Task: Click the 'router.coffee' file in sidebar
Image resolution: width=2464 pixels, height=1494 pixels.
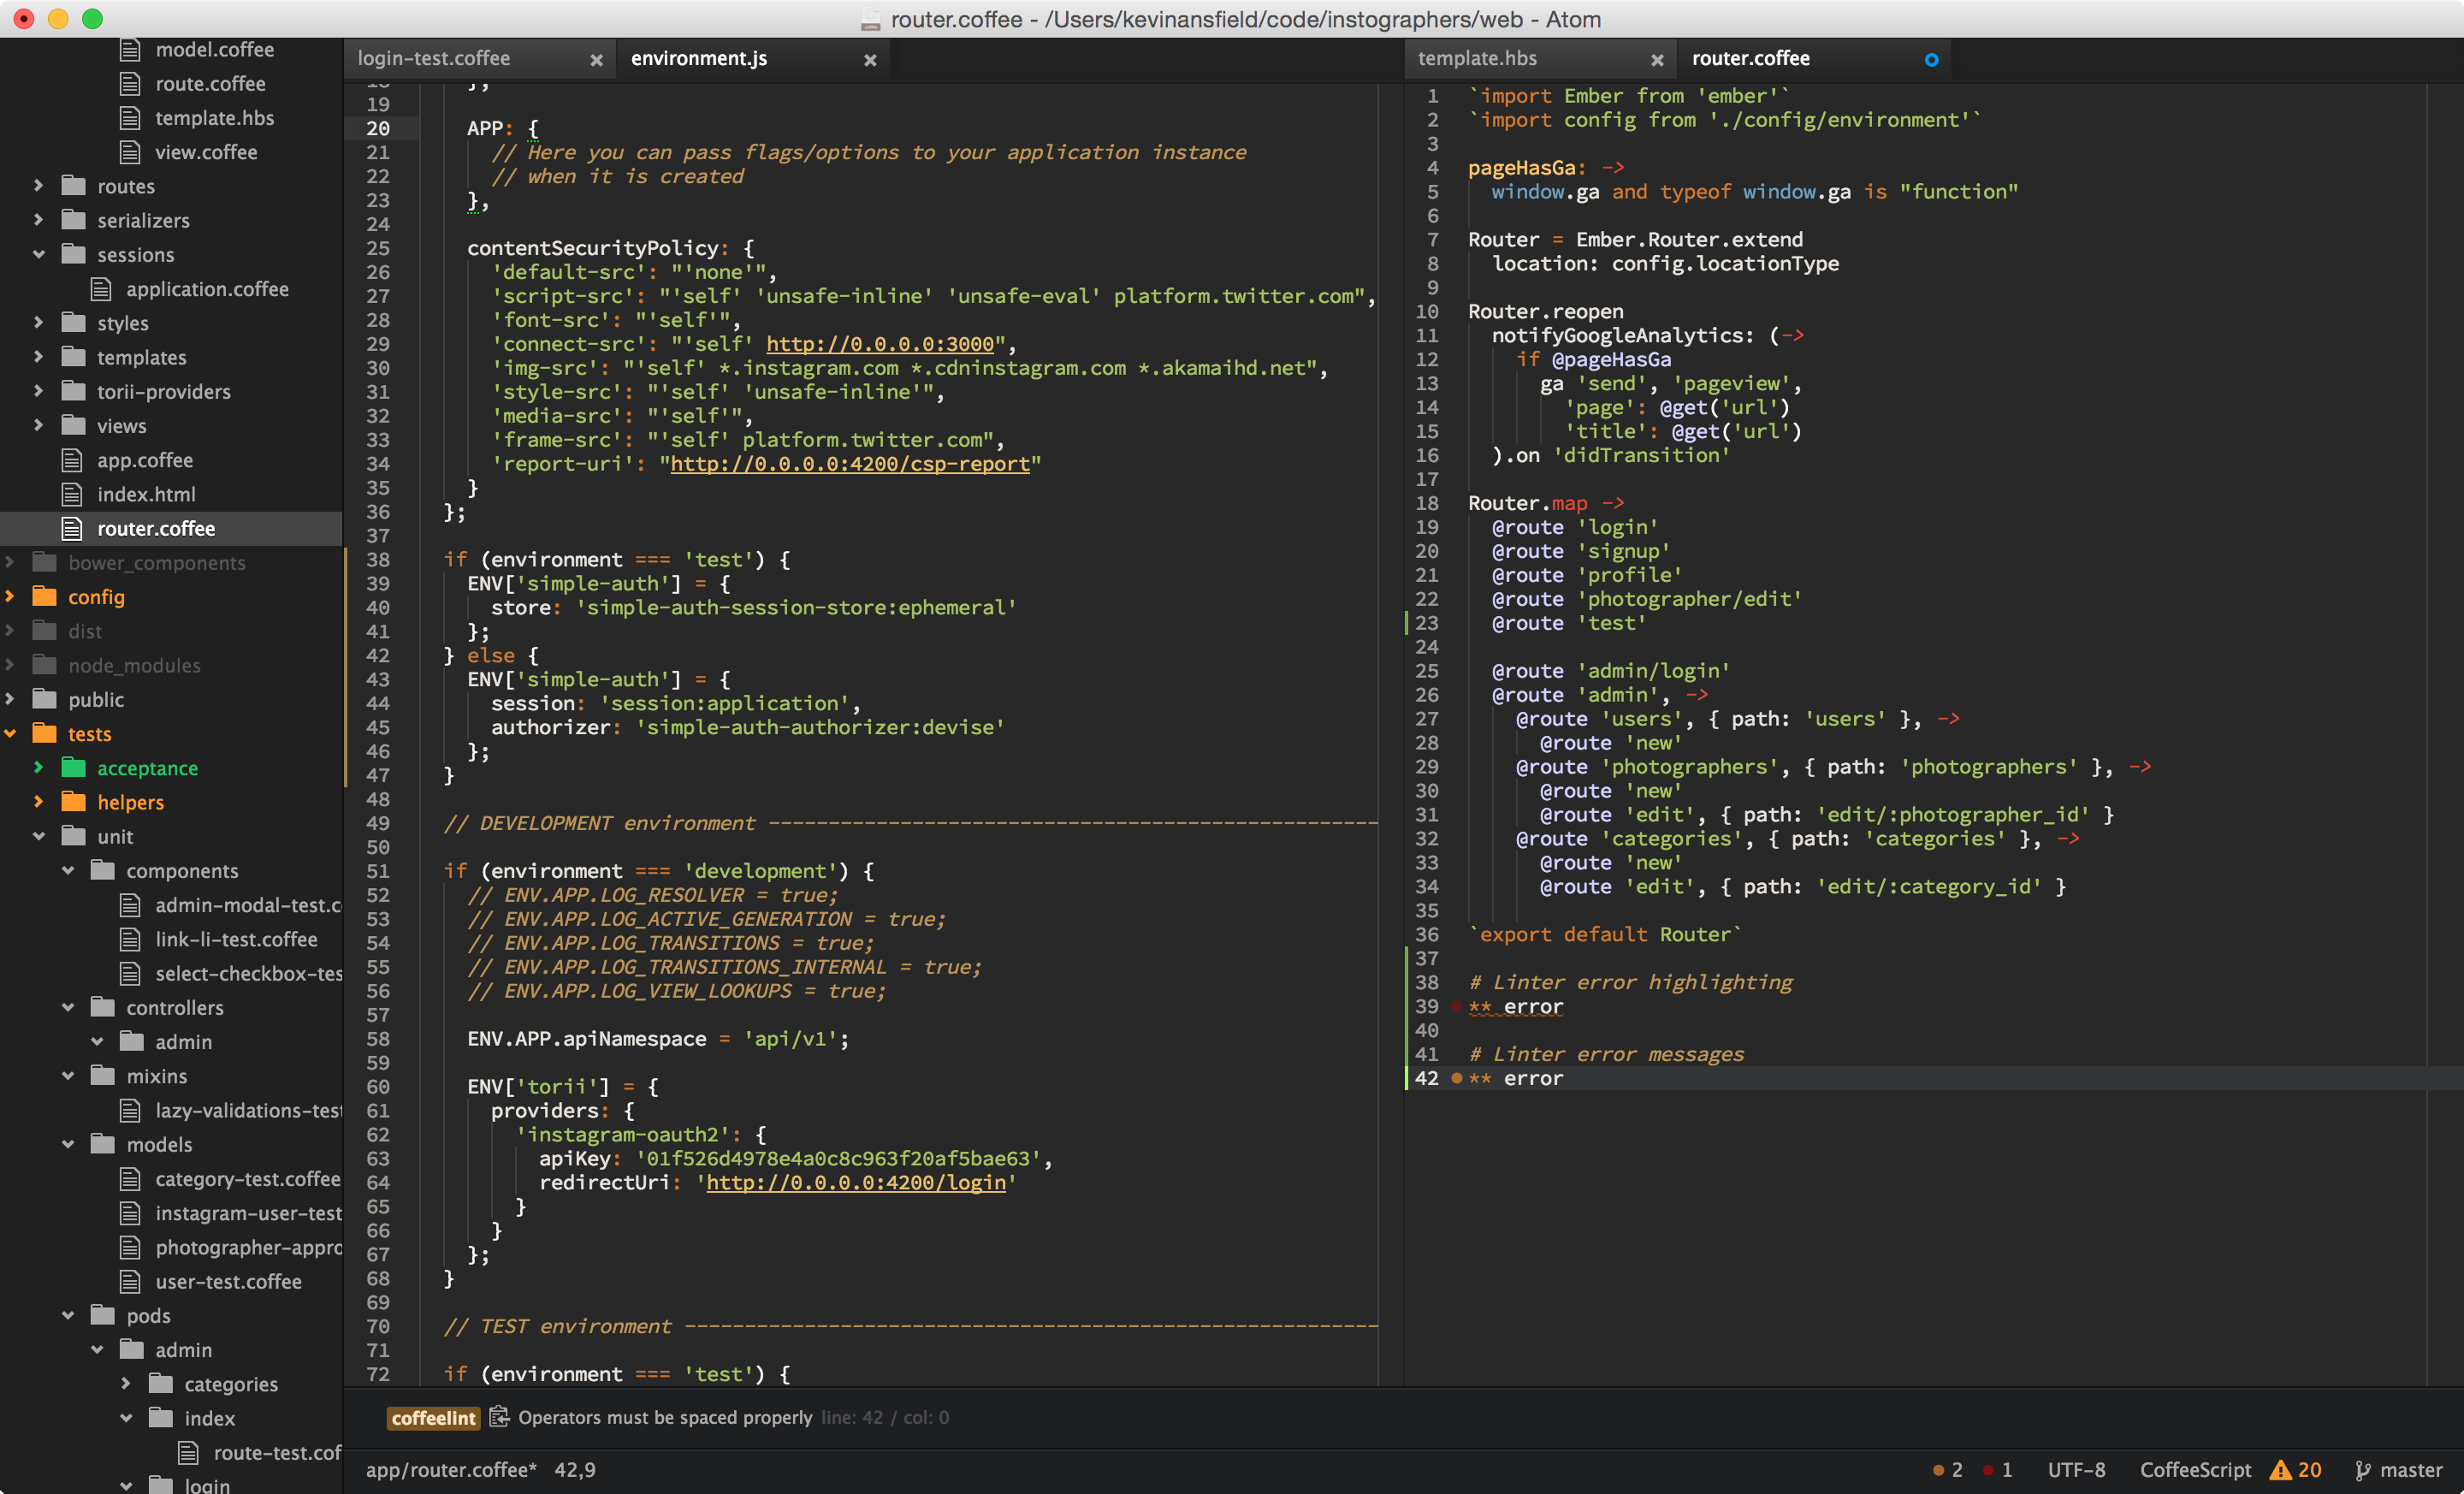Action: [162, 528]
